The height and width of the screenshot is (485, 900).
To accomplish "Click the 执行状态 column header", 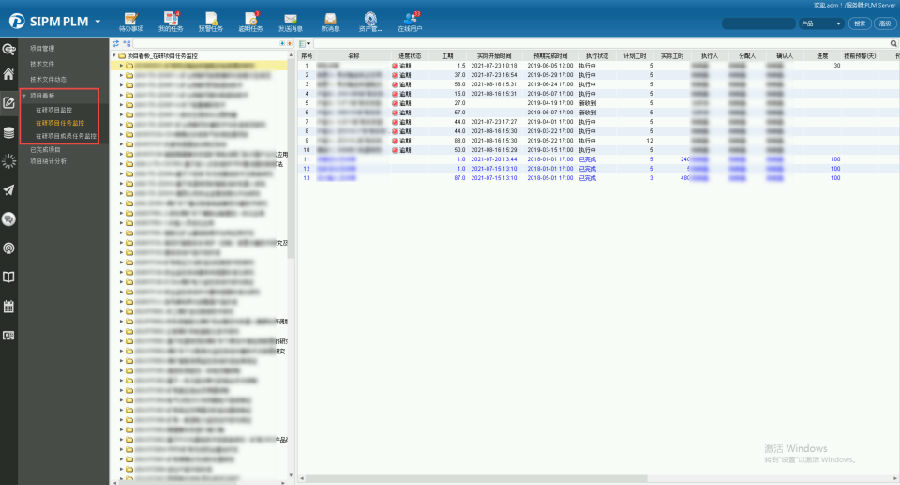I will 596,56.
